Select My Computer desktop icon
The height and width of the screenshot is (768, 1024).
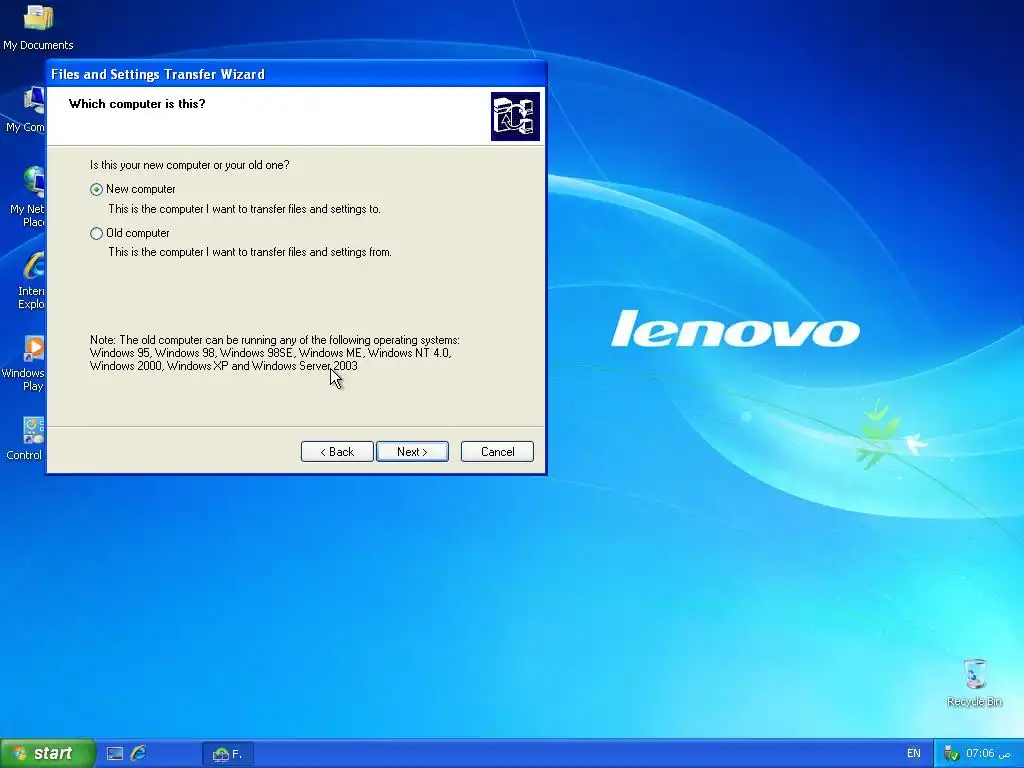(x=26, y=110)
